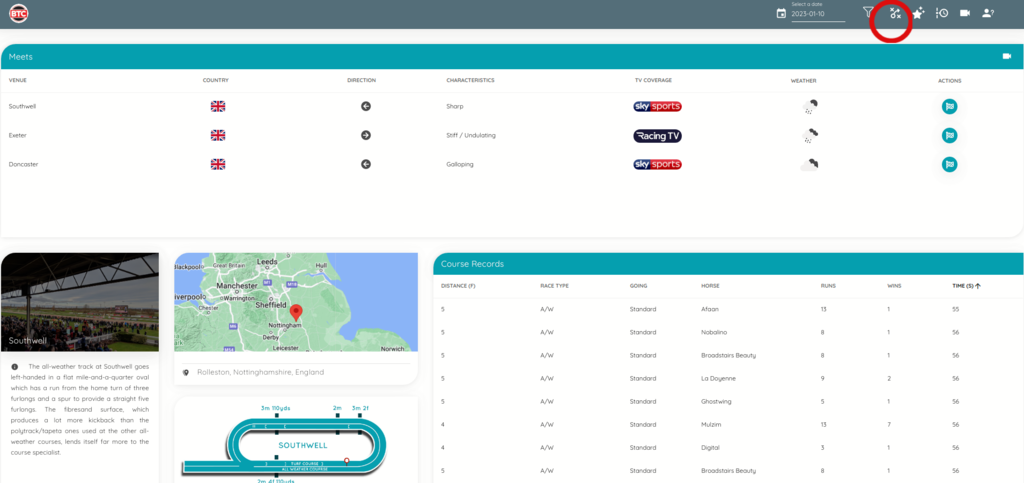This screenshot has width=1024, height=483.
Task: Click the flag action button for Southwell
Action: tap(949, 106)
